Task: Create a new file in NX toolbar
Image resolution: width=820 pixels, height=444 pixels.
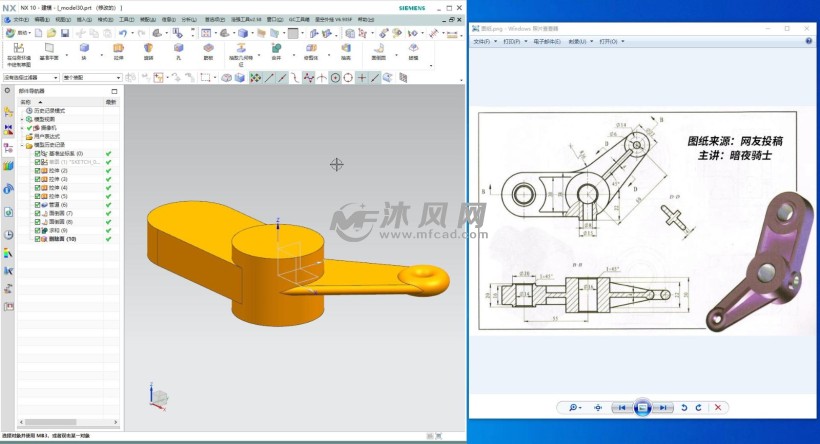Action: point(39,33)
